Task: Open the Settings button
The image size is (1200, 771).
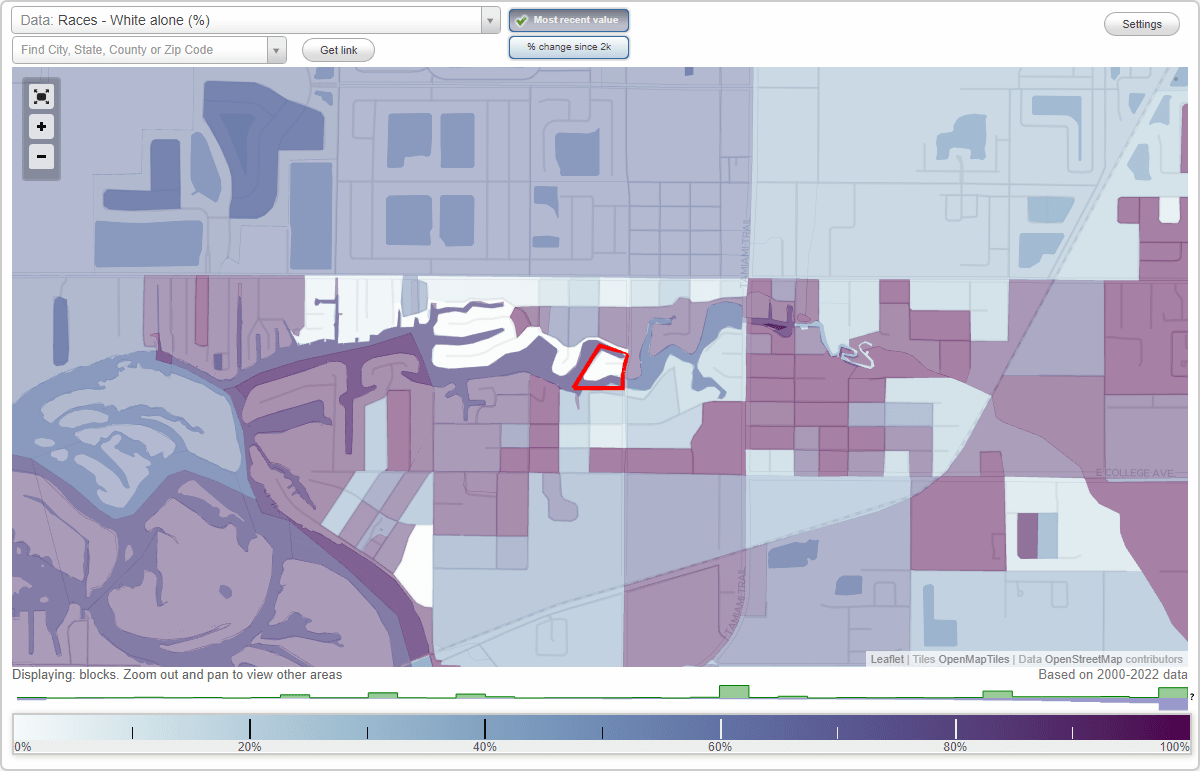Action: [1142, 25]
